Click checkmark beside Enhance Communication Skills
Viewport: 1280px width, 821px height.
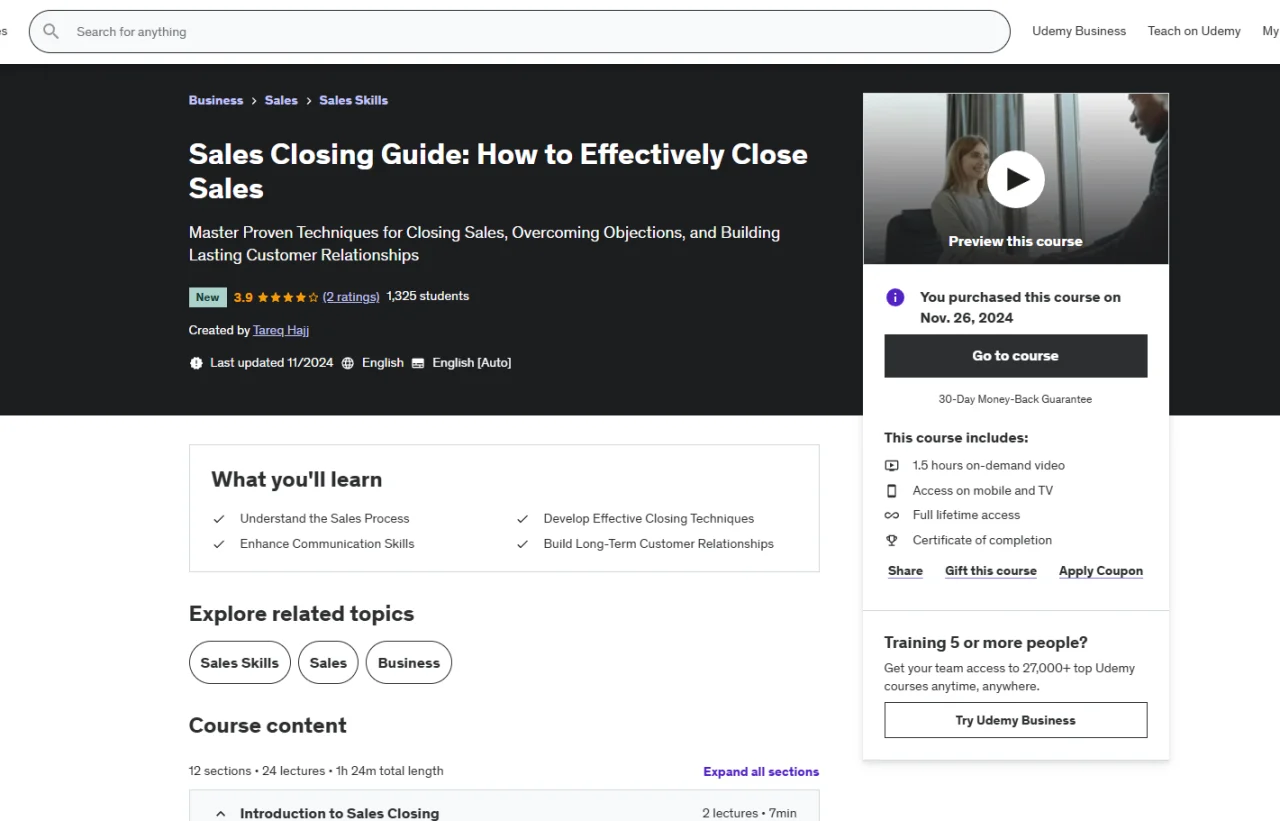(x=219, y=544)
